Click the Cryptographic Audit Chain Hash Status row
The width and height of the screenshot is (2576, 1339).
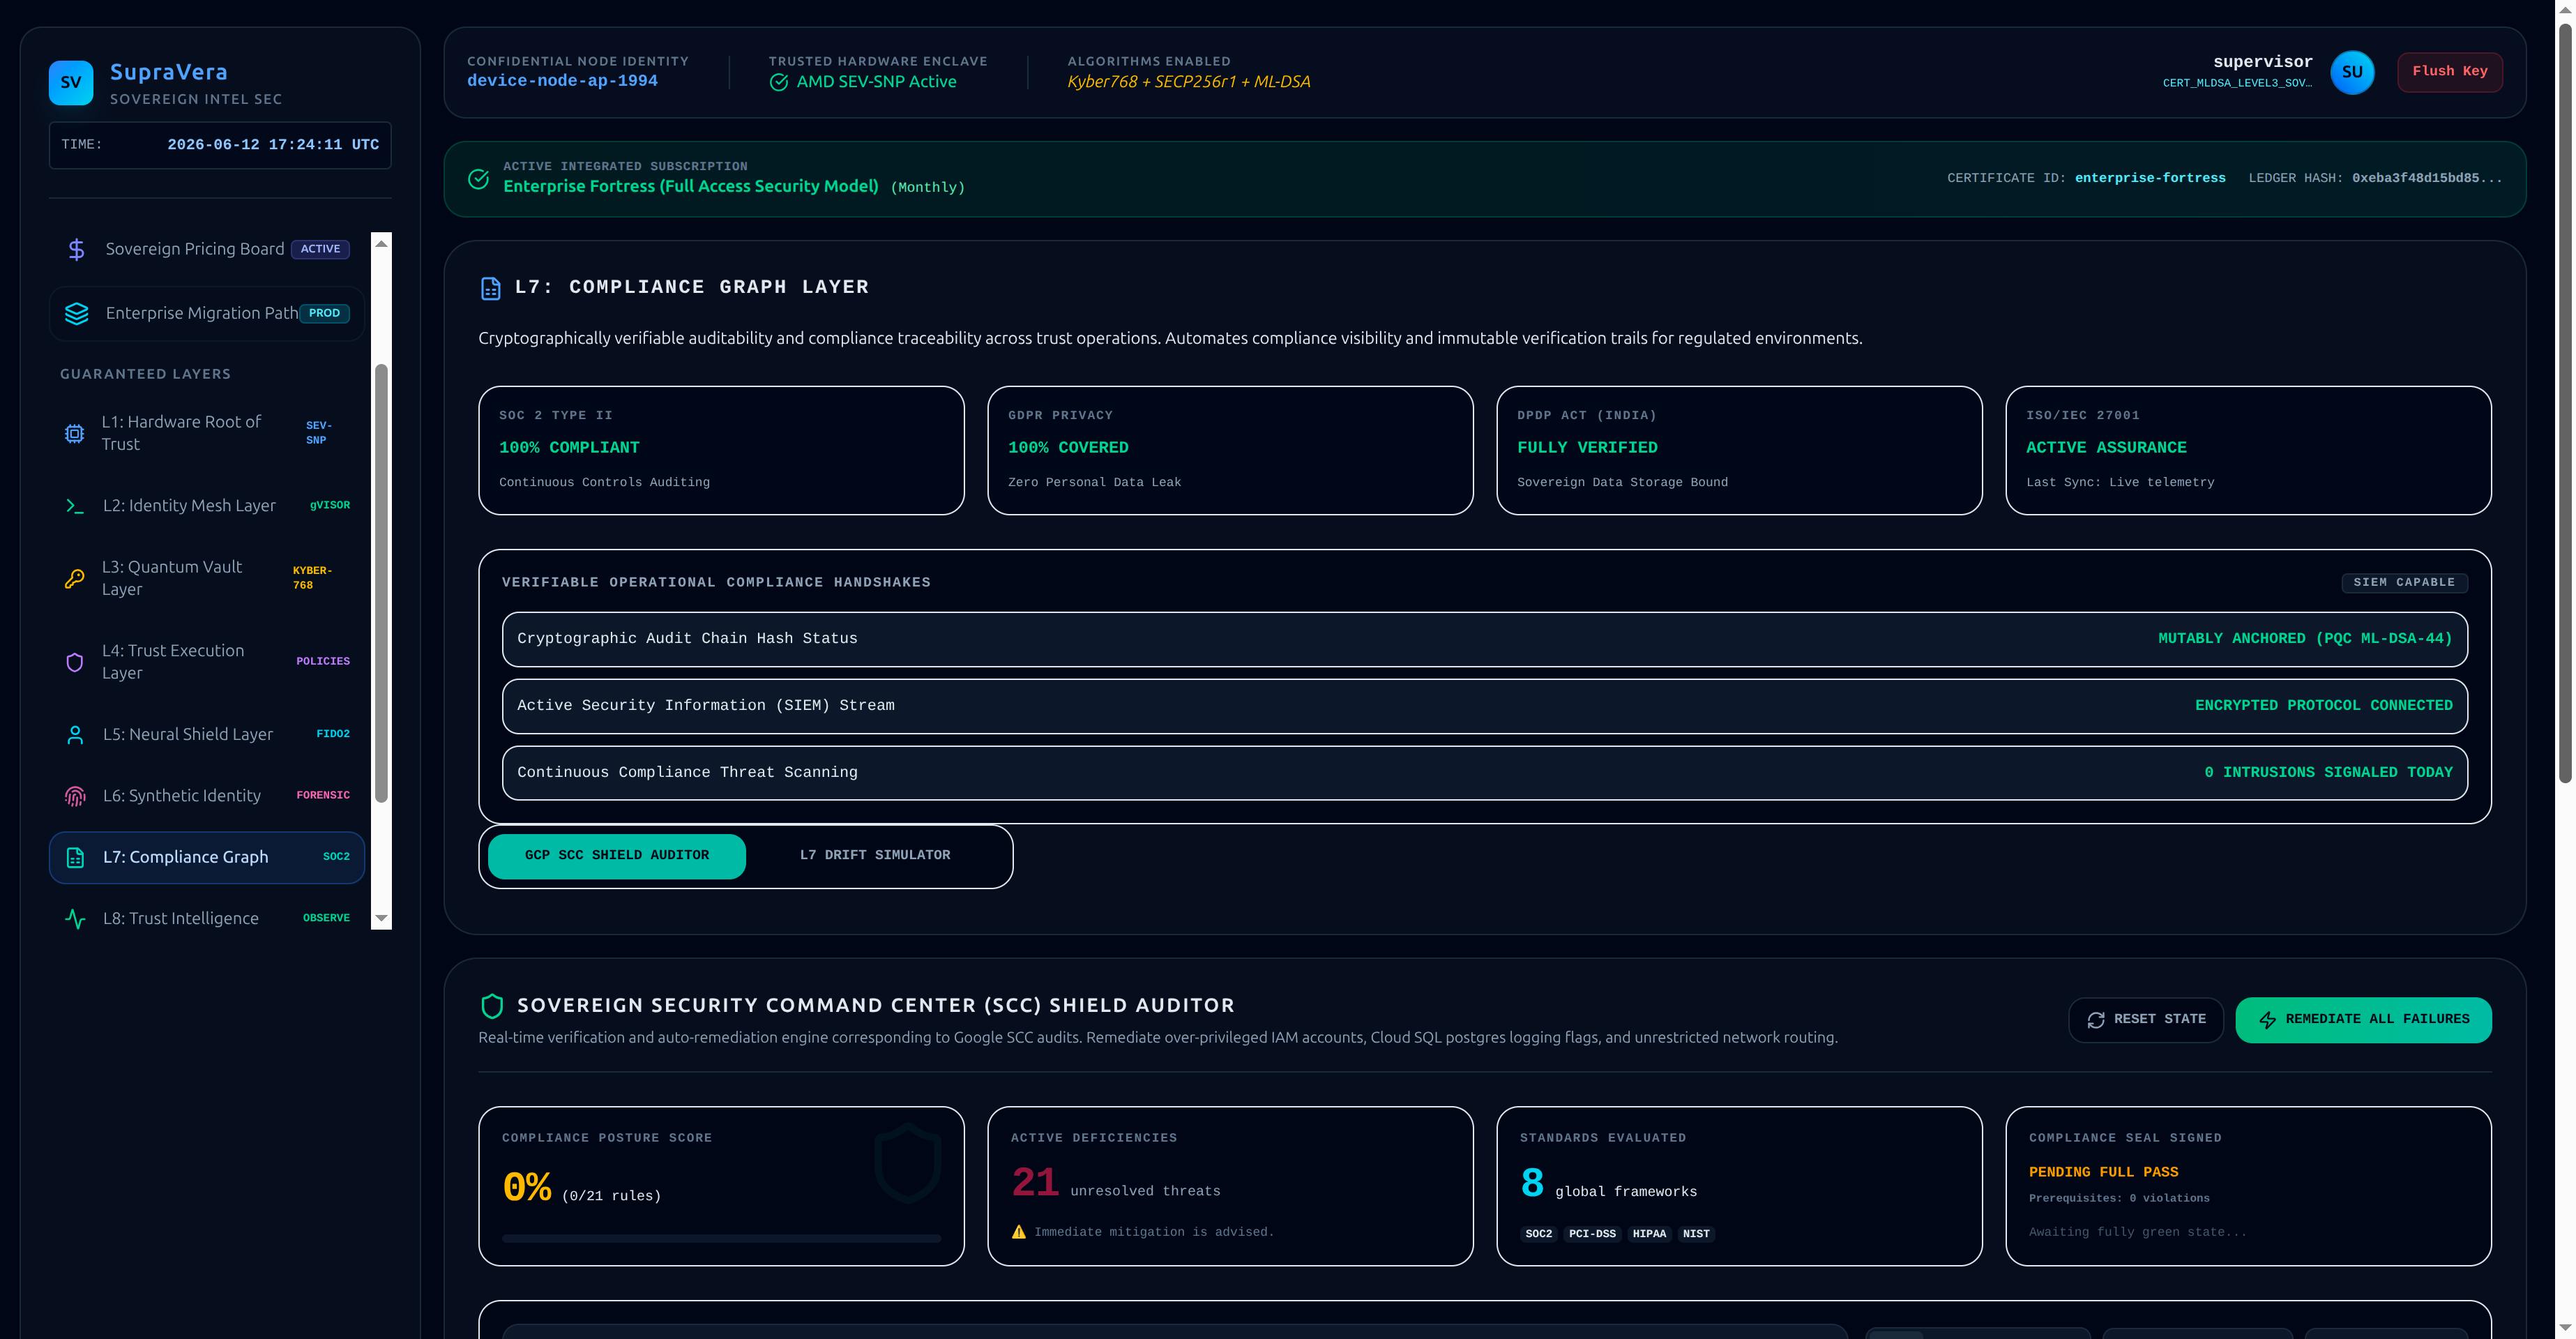[1485, 640]
